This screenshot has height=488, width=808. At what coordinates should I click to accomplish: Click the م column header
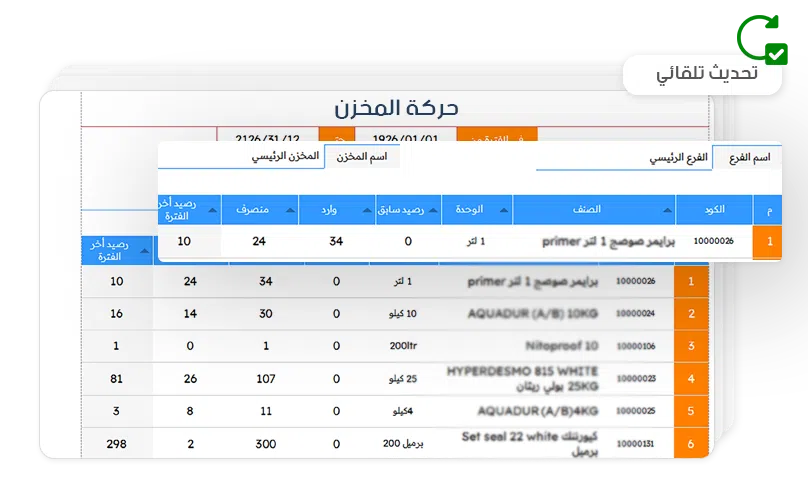pyautogui.click(x=768, y=210)
